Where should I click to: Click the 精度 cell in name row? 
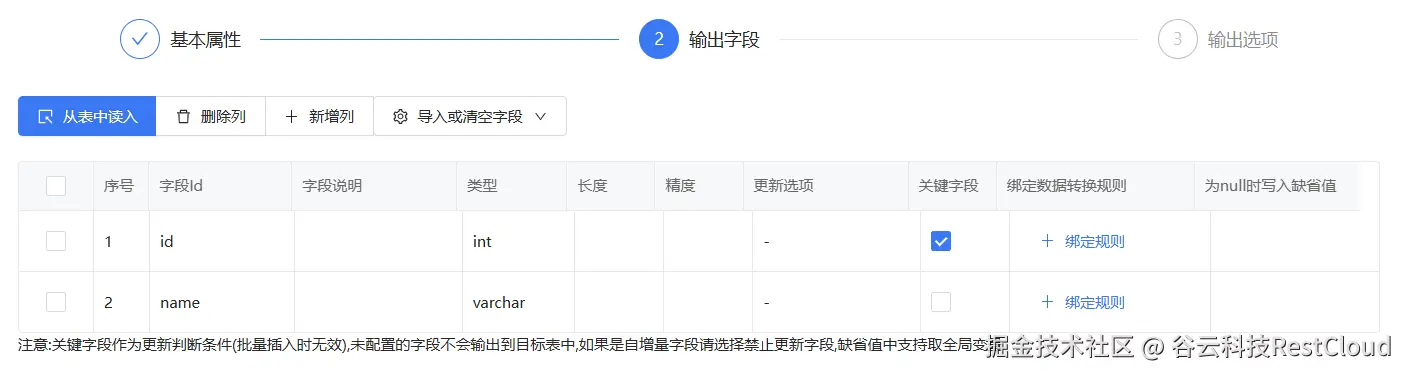point(708,302)
